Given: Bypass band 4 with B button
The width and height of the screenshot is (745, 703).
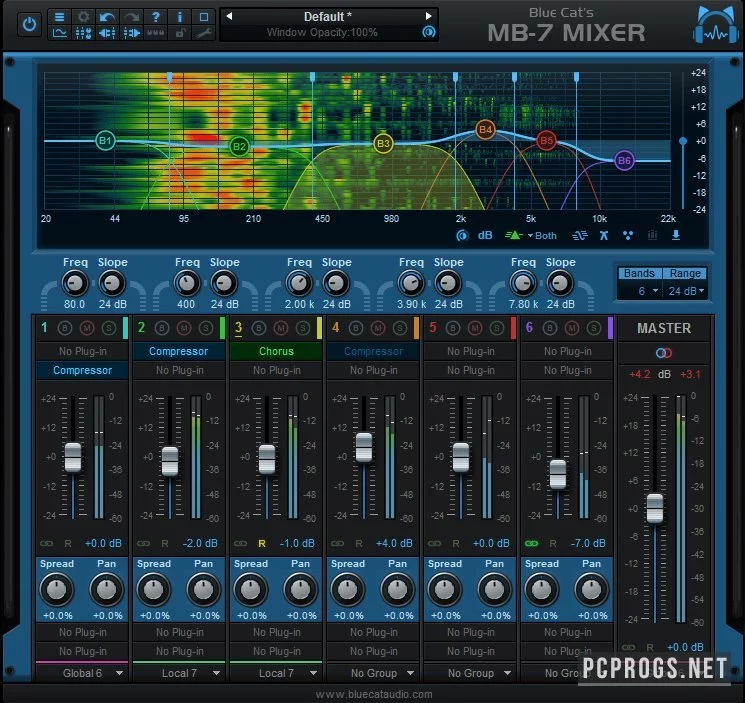Looking at the screenshot, I should point(356,328).
